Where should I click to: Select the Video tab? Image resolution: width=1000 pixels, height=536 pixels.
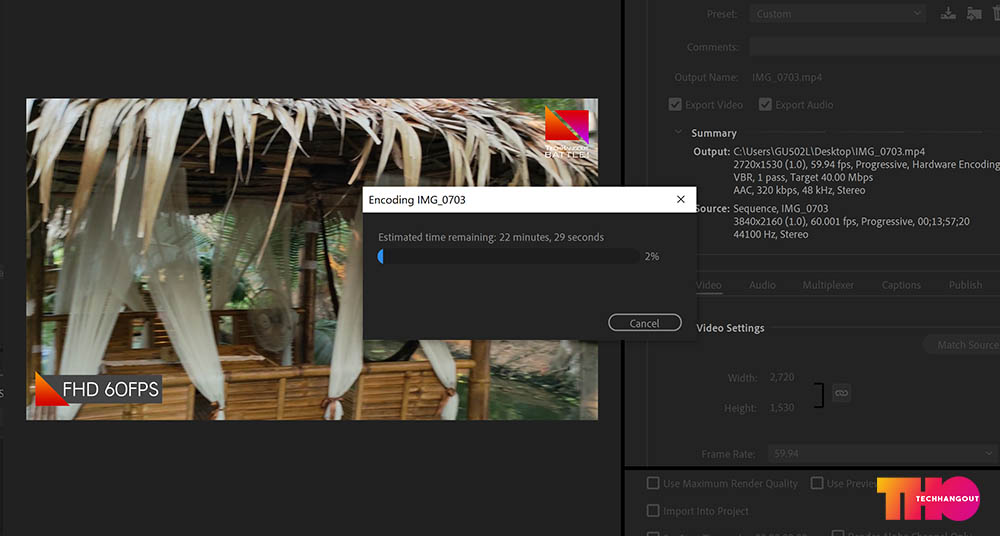pyautogui.click(x=709, y=285)
